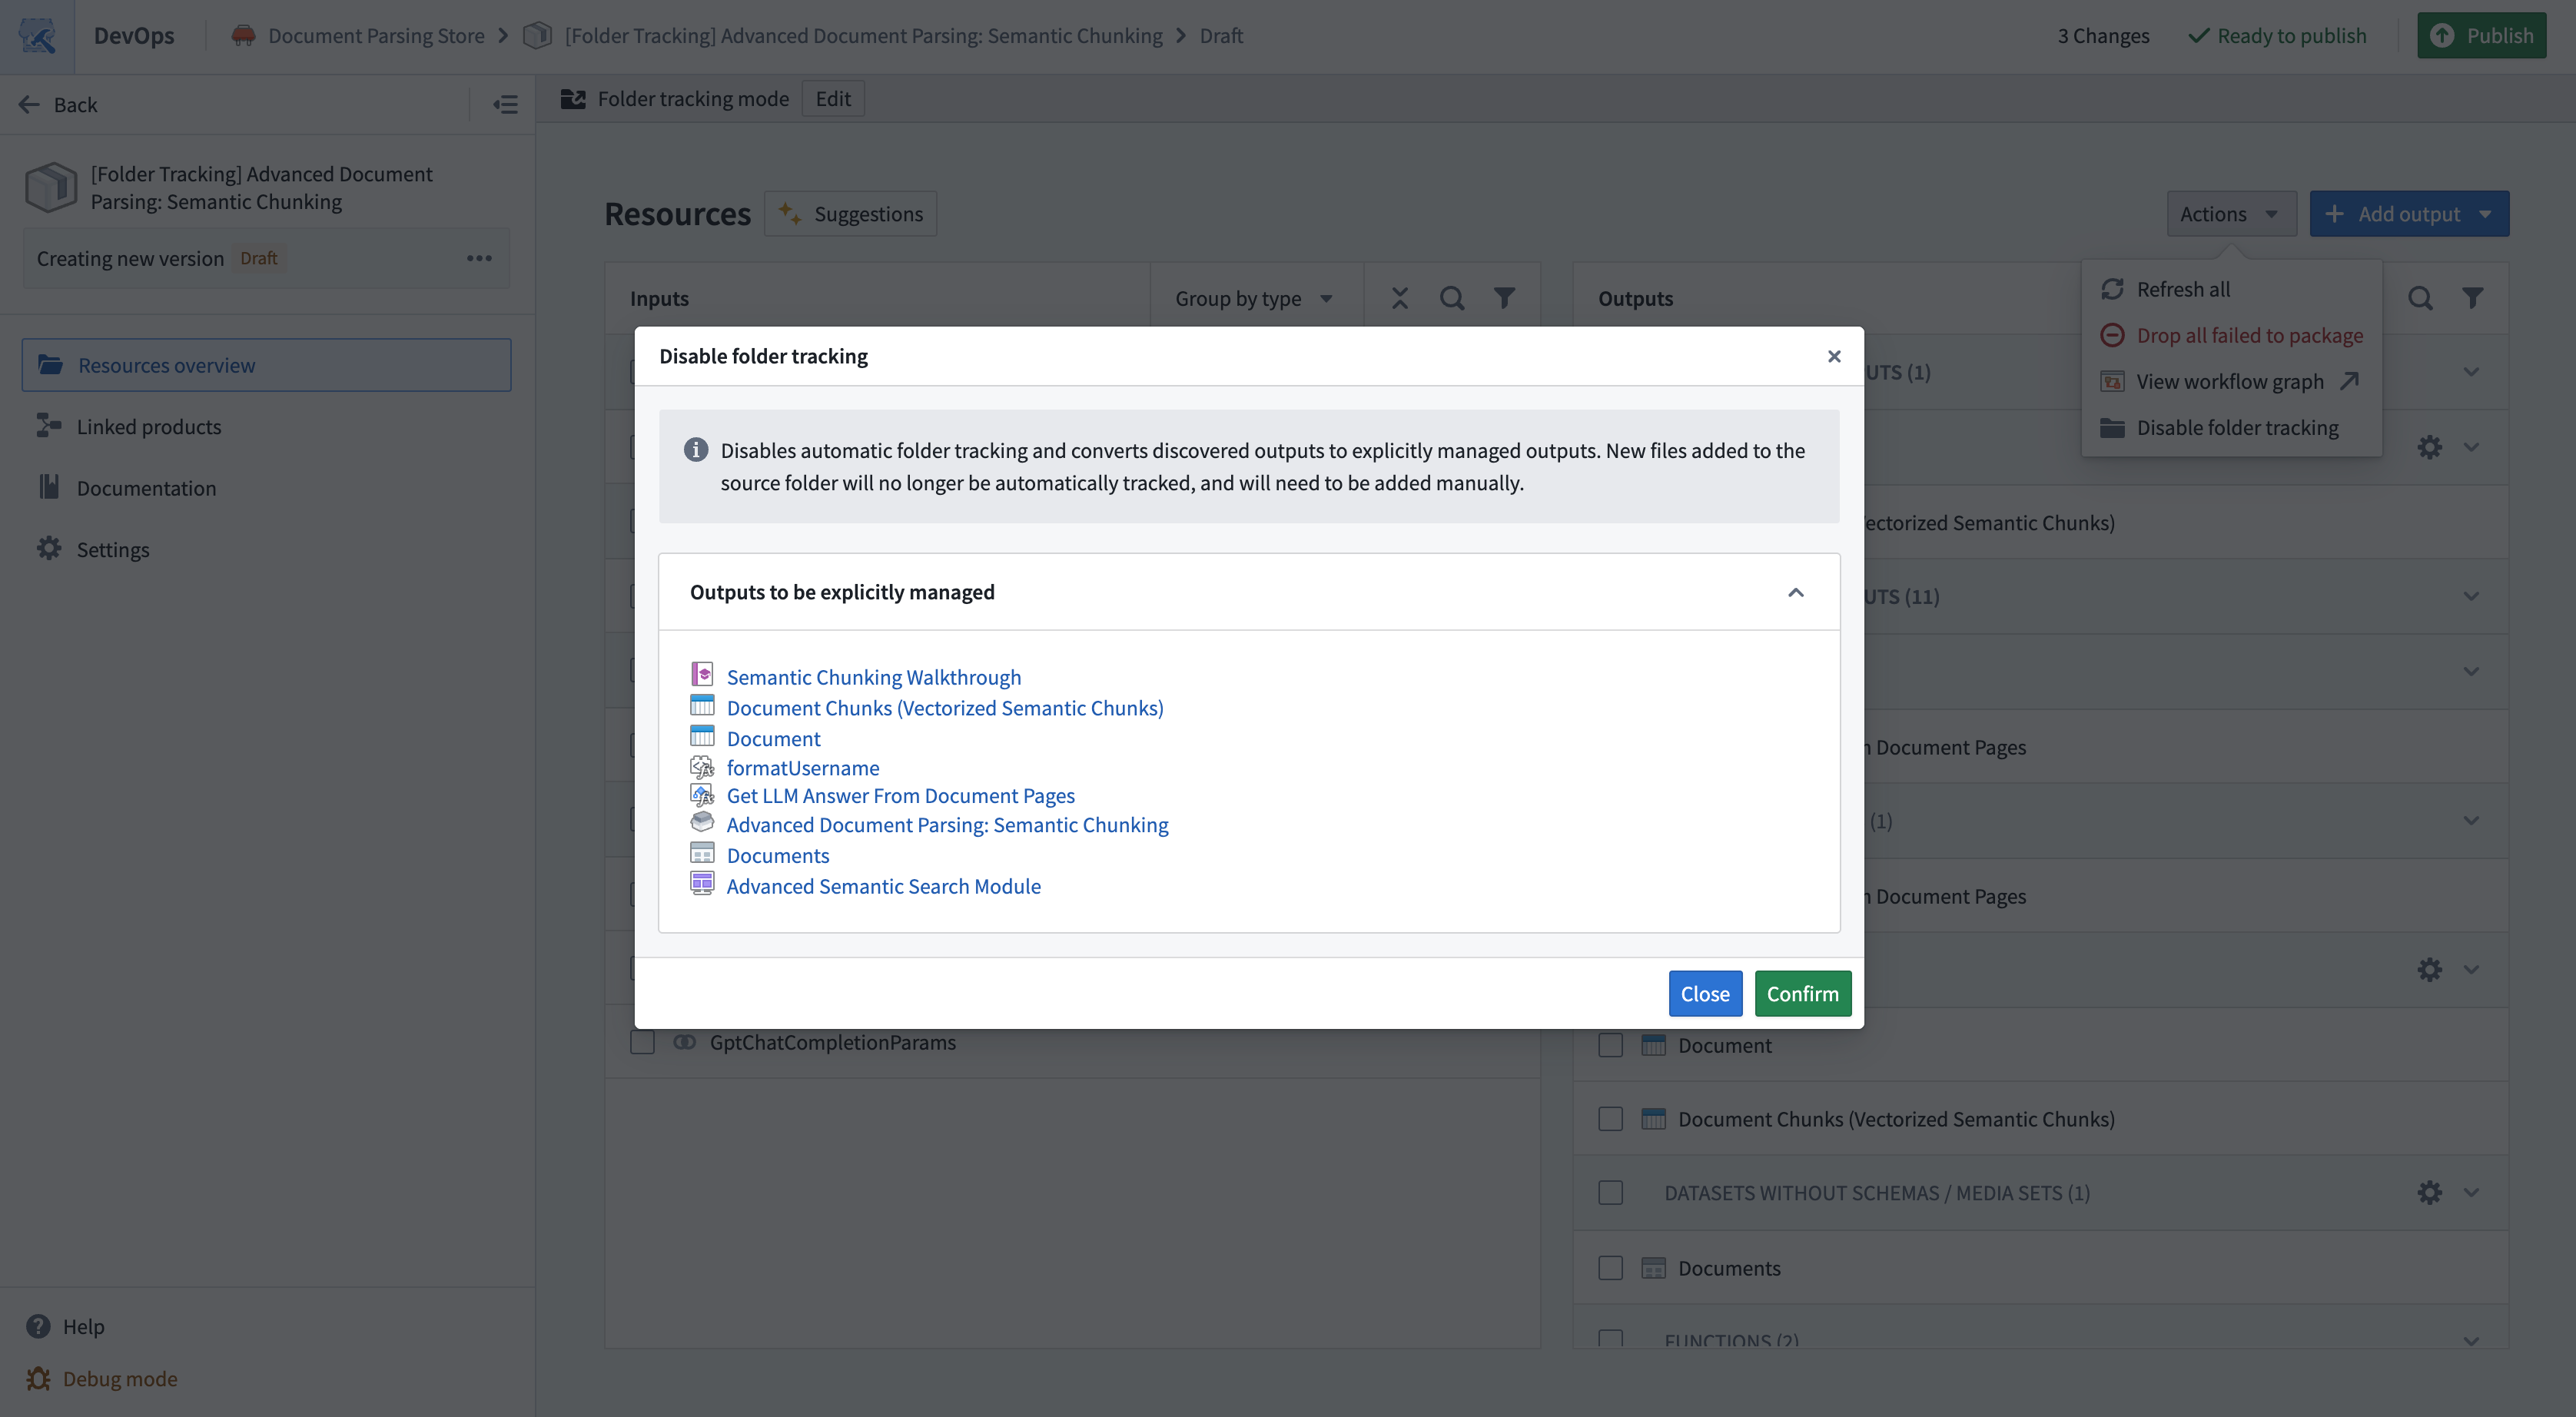2576x1417 pixels.
Task: Check the Document output checkbox
Action: click(x=1610, y=1045)
